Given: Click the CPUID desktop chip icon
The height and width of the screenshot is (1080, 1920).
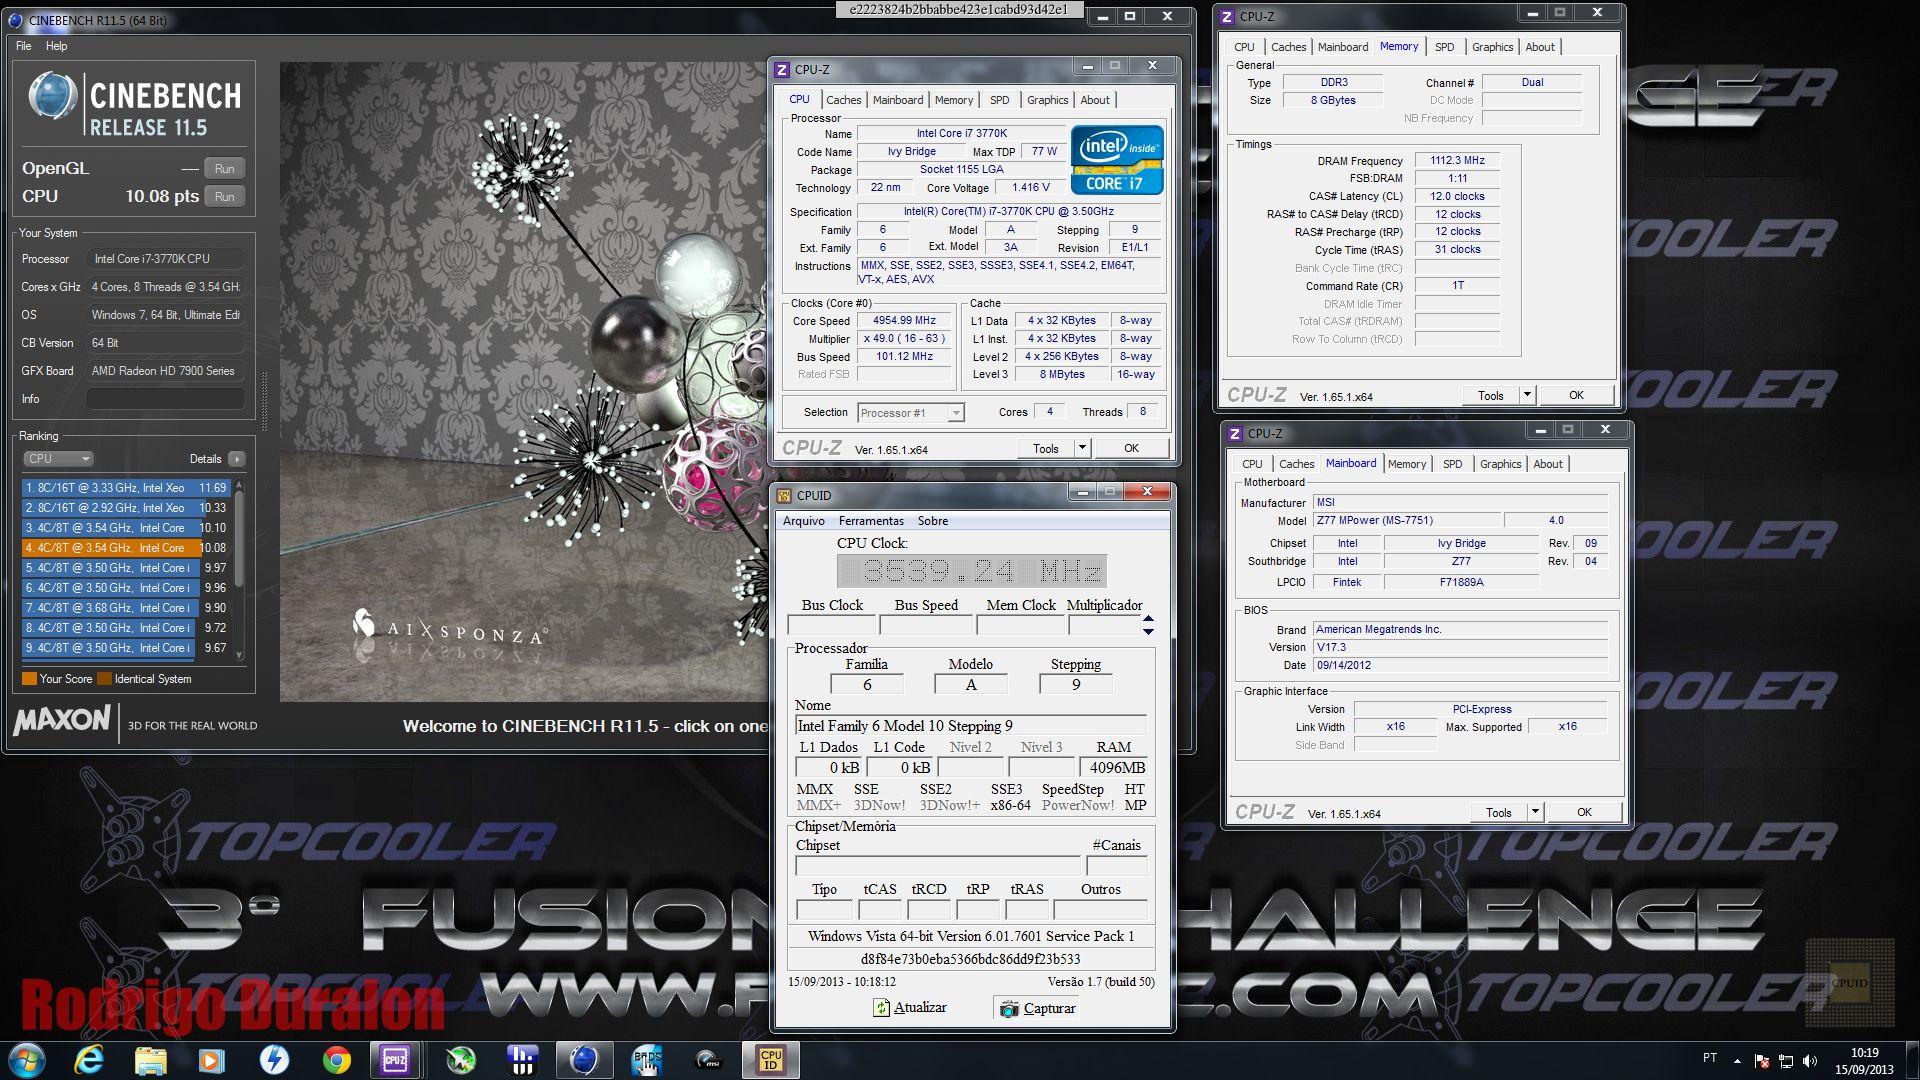Looking at the screenshot, I should (x=1849, y=983).
